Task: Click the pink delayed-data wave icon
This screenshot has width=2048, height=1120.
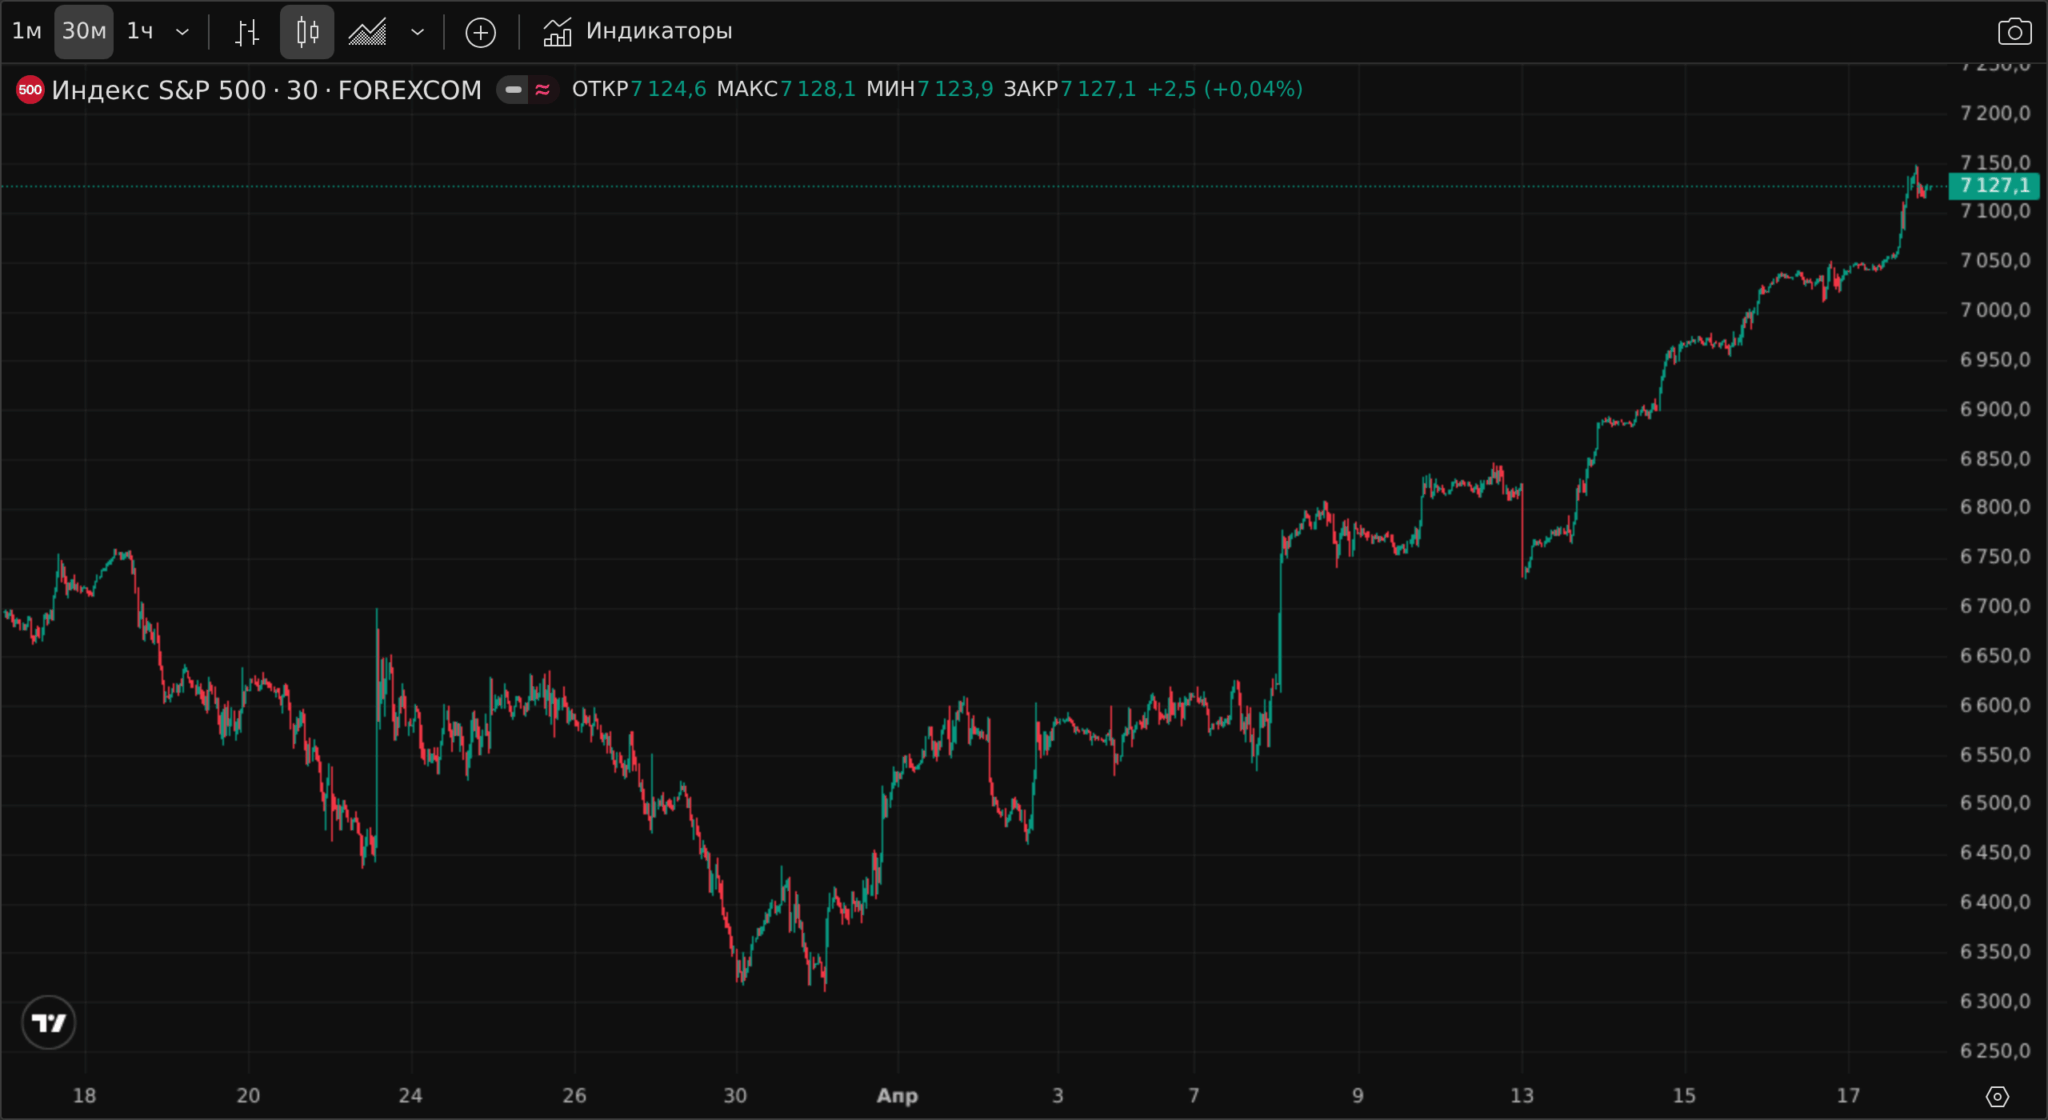Action: pos(543,90)
